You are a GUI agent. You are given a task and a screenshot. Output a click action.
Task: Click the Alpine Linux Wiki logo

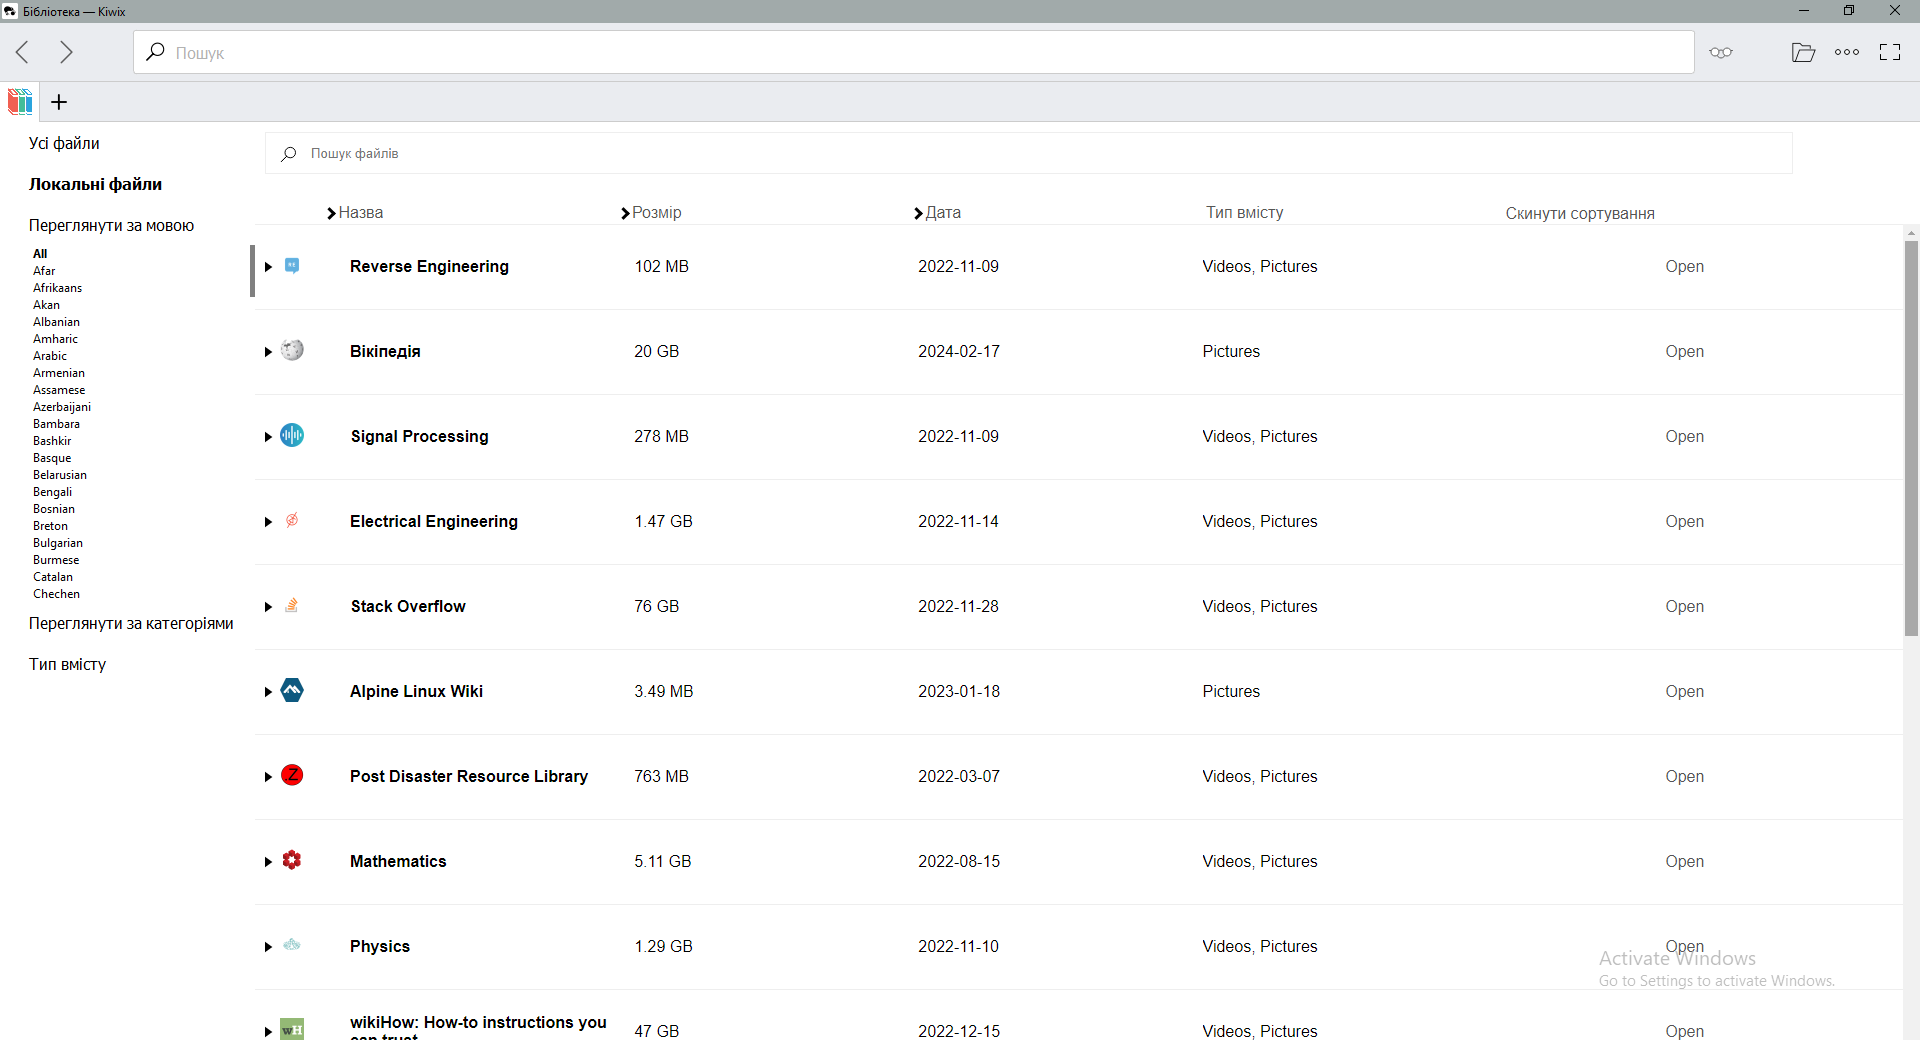(292, 690)
